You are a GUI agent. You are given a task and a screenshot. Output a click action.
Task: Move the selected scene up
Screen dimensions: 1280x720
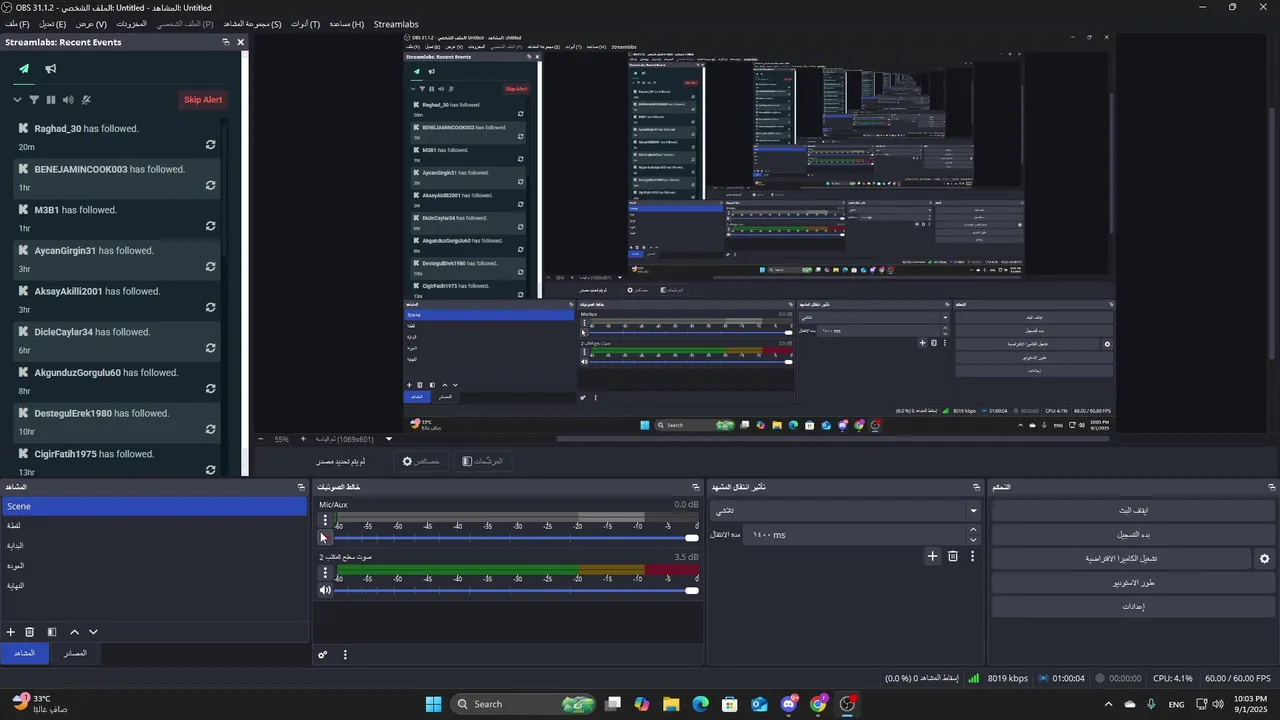(74, 632)
